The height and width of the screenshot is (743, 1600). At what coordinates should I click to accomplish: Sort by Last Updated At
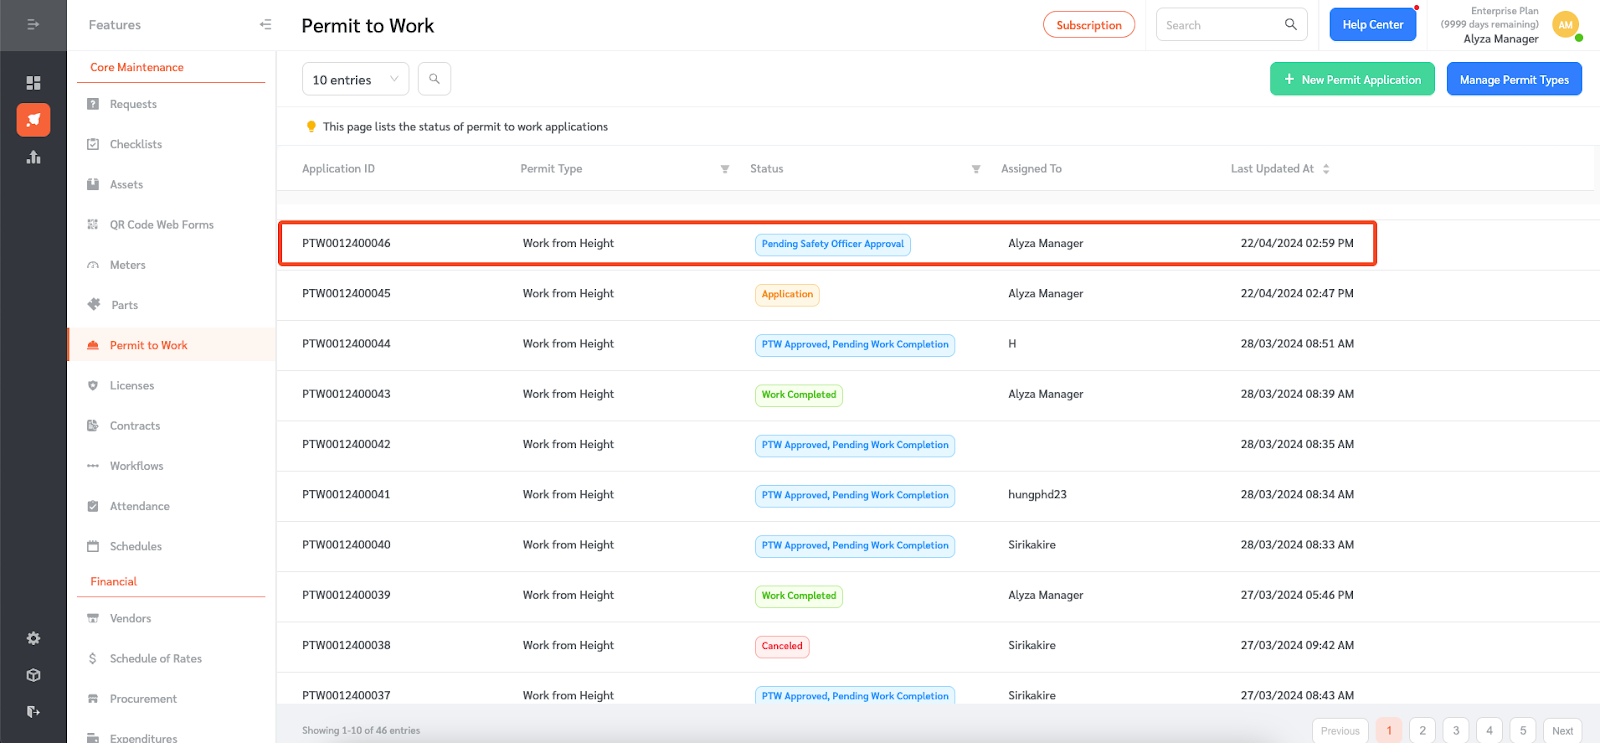click(x=1326, y=169)
